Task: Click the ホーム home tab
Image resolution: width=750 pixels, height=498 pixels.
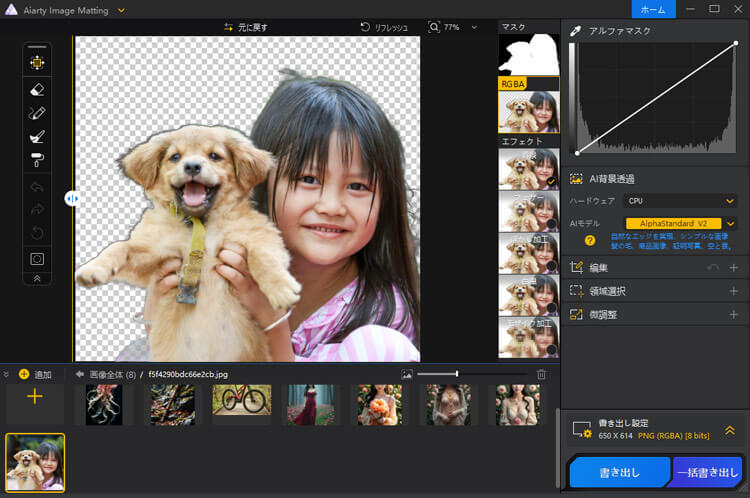Action: coord(653,10)
